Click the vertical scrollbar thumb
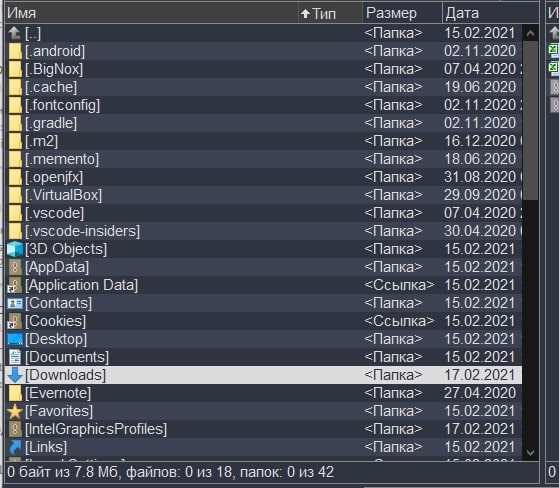Screen dimensions: 559x488 click(530, 121)
